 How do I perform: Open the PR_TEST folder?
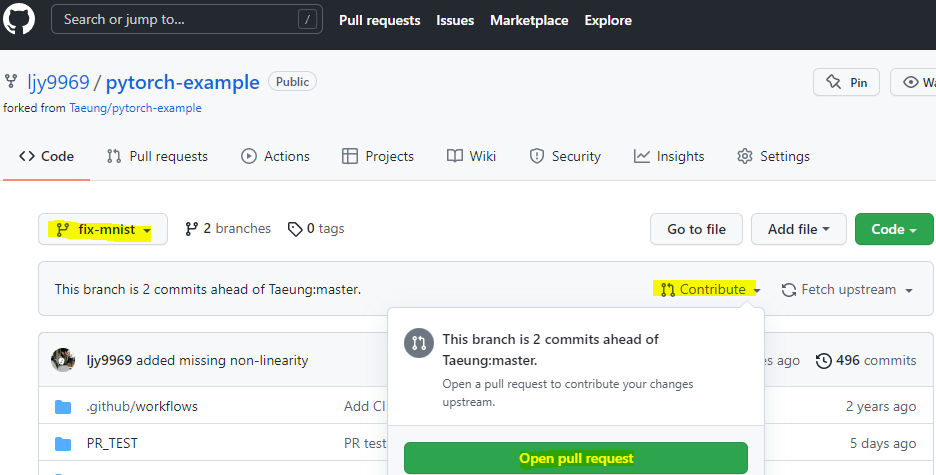click(112, 443)
